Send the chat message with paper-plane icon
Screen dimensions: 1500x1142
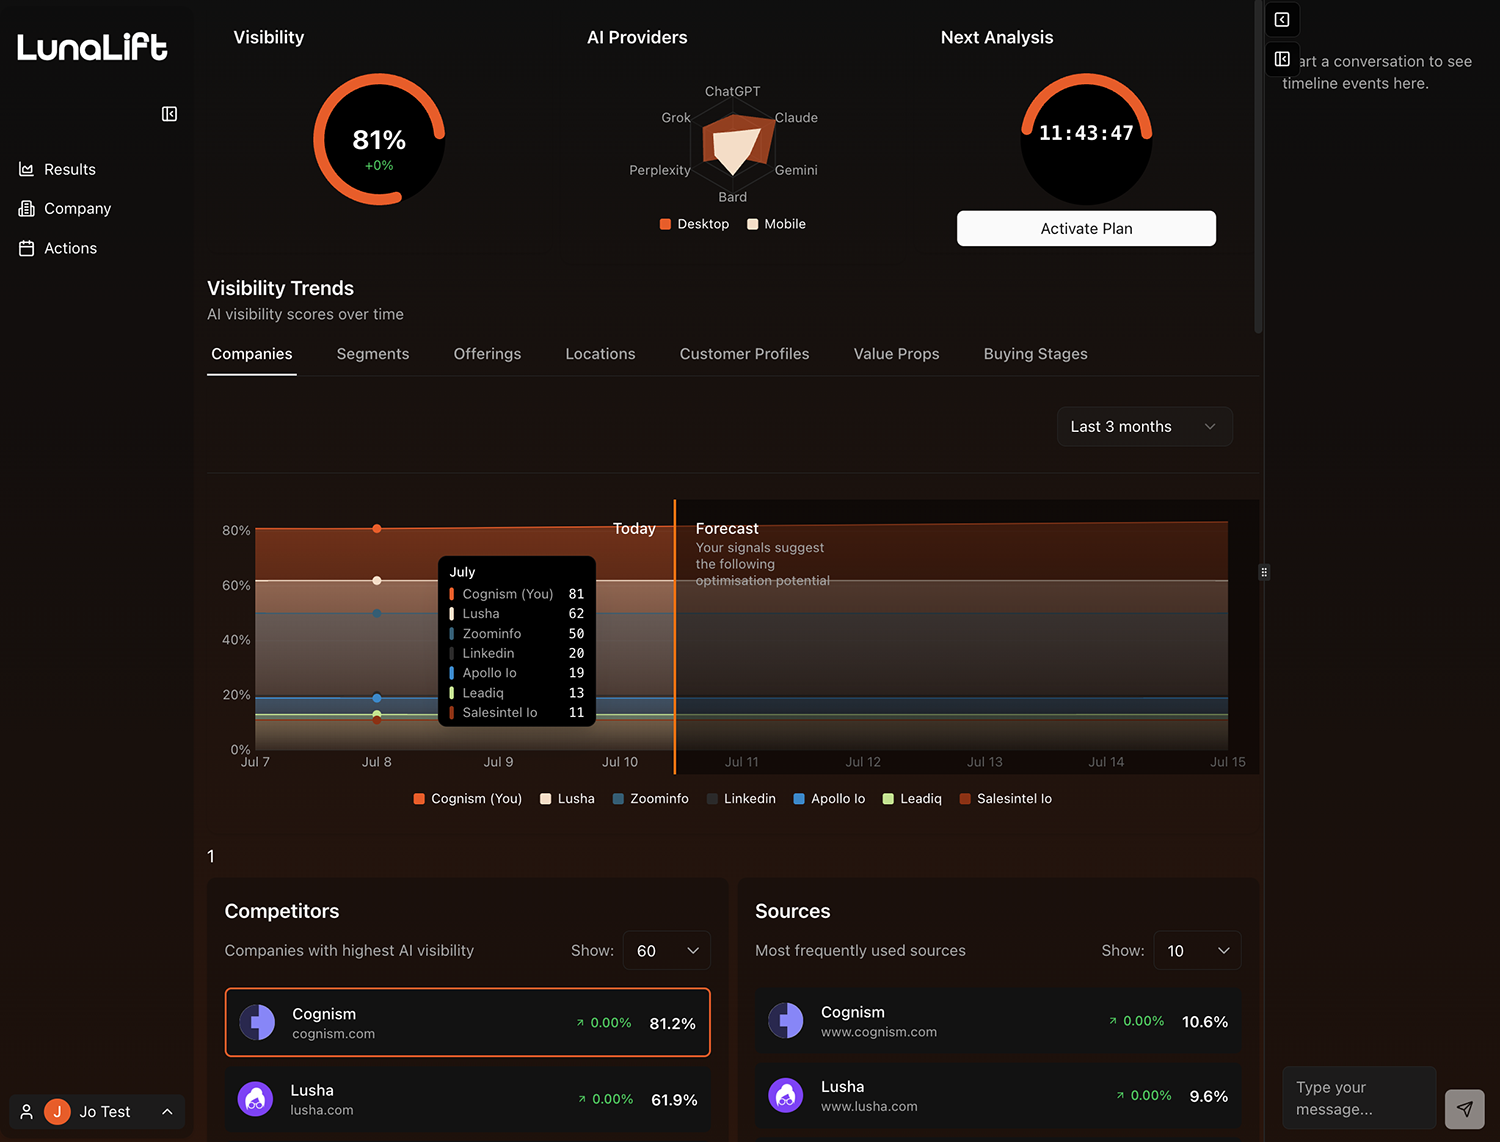point(1464,1109)
